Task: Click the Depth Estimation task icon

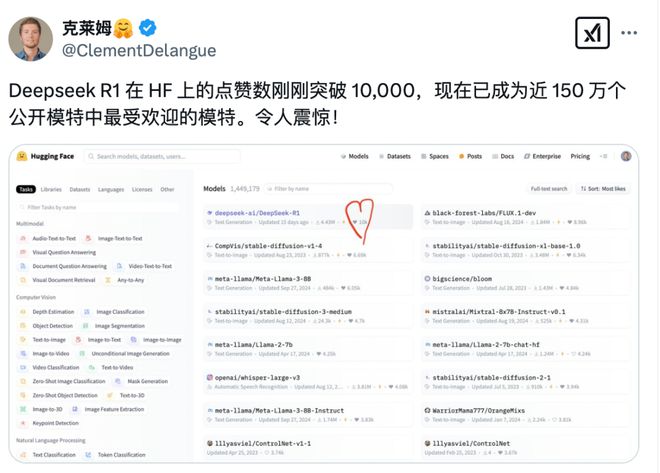Action: [23, 312]
